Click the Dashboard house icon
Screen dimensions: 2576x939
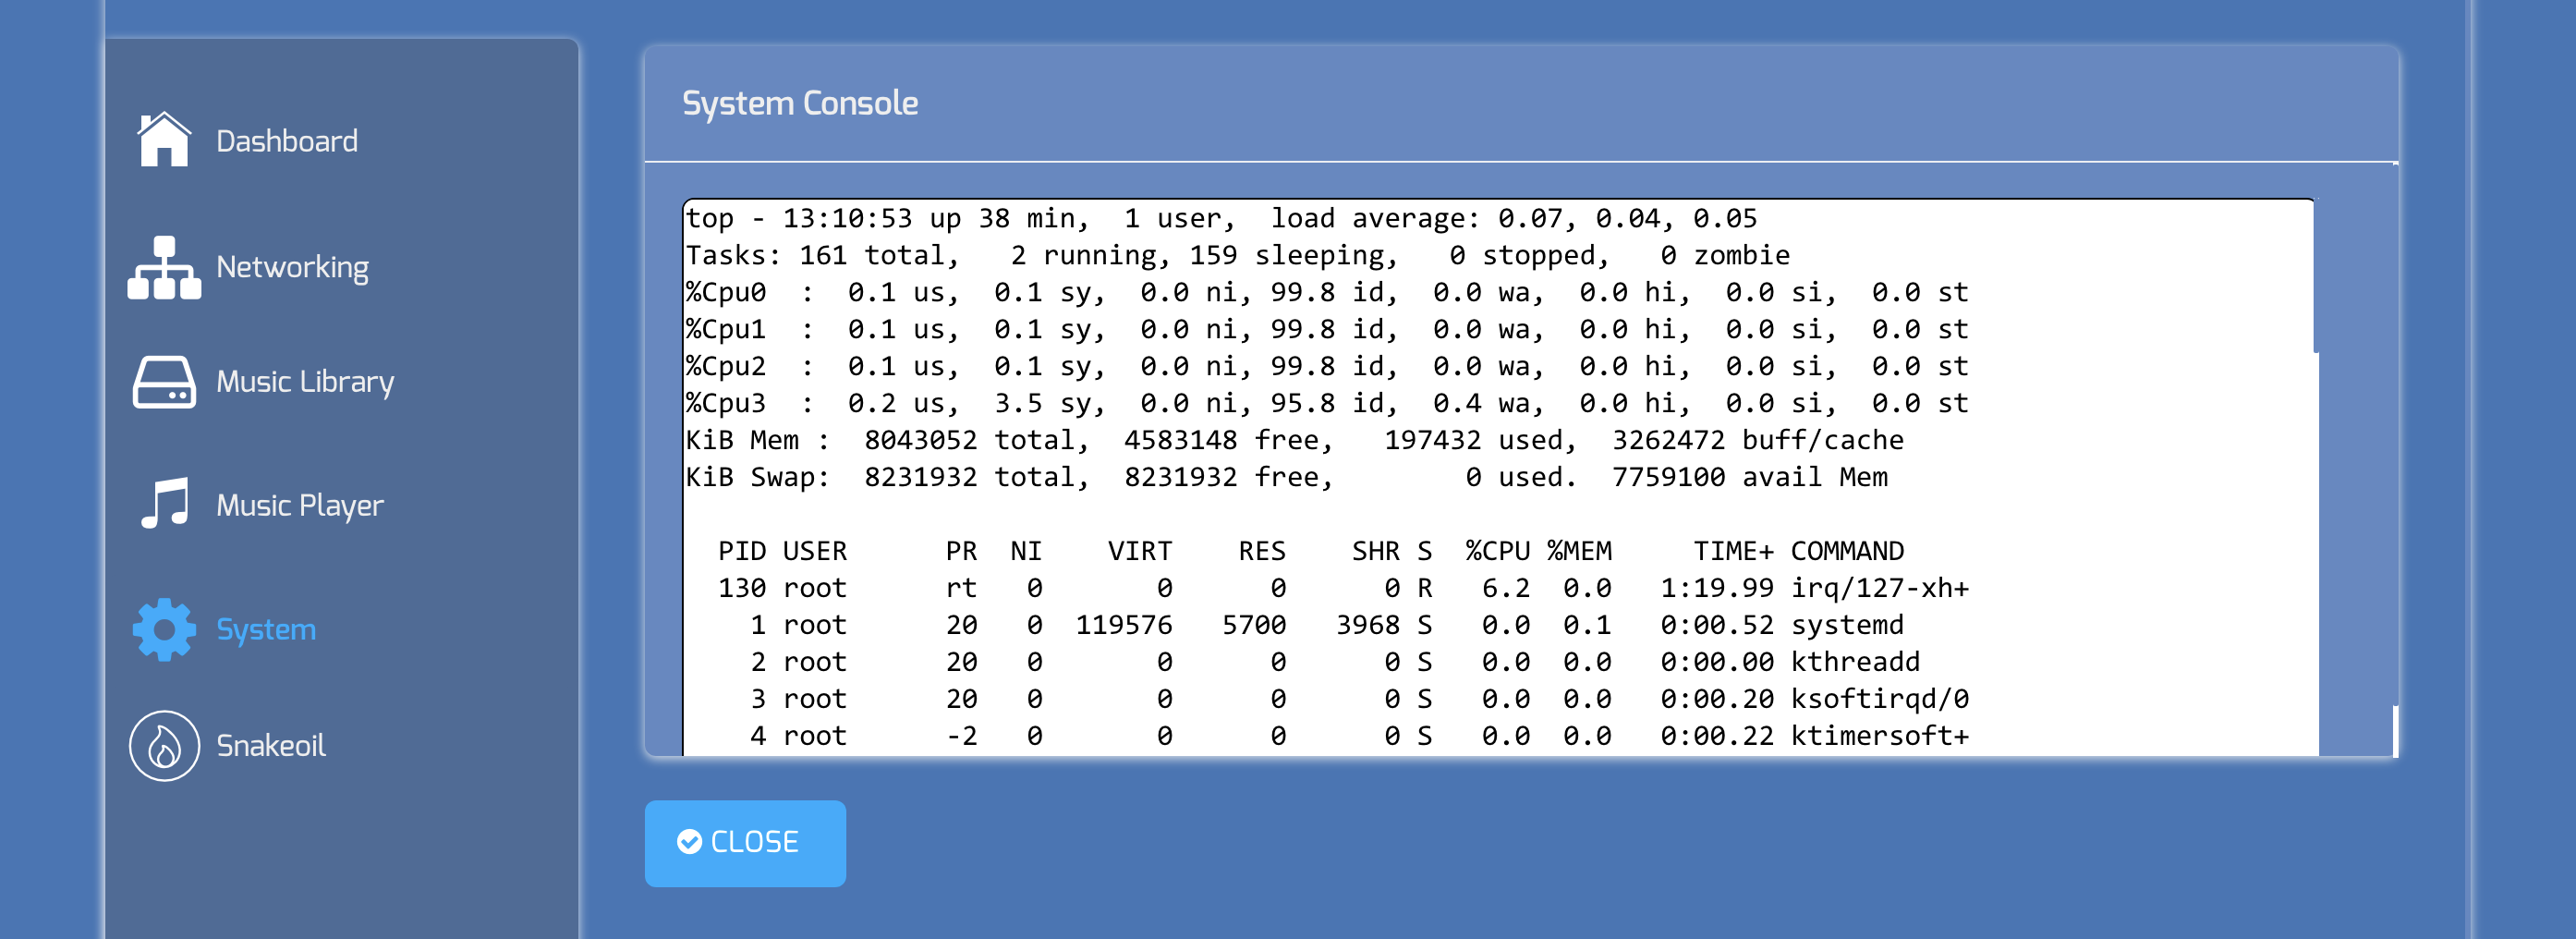[x=164, y=139]
